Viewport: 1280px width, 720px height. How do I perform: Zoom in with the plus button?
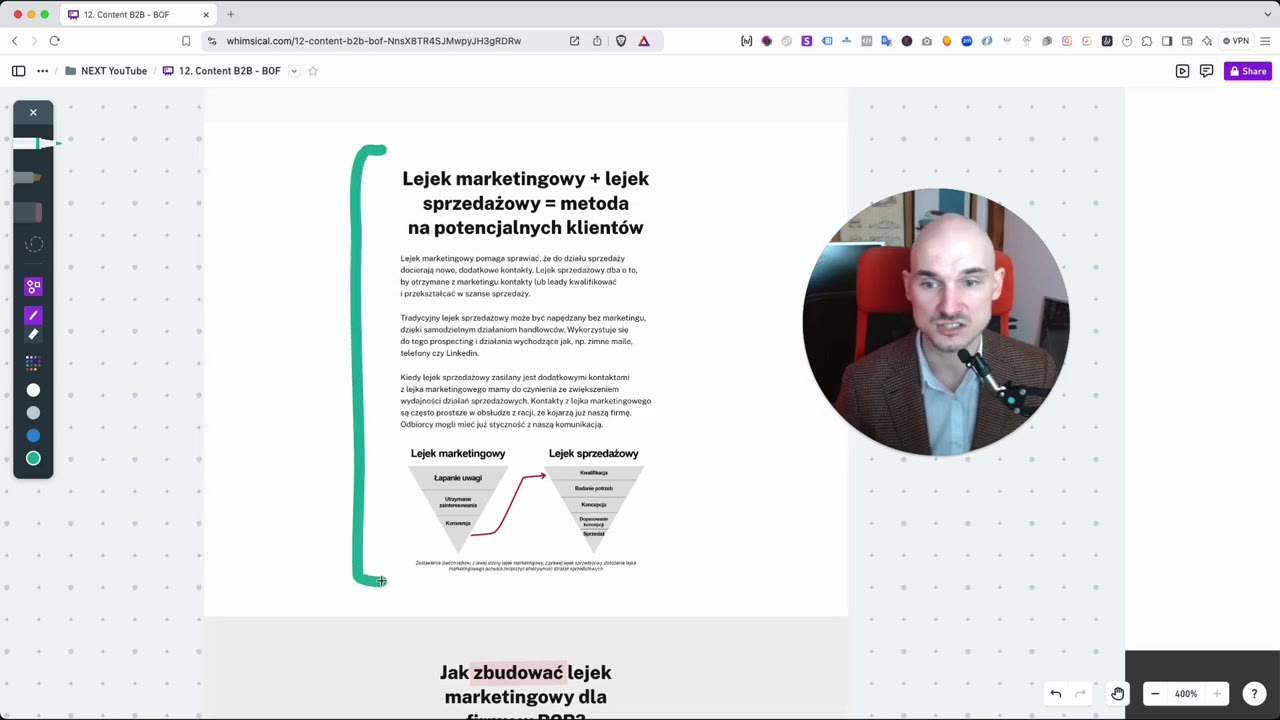click(x=1217, y=694)
